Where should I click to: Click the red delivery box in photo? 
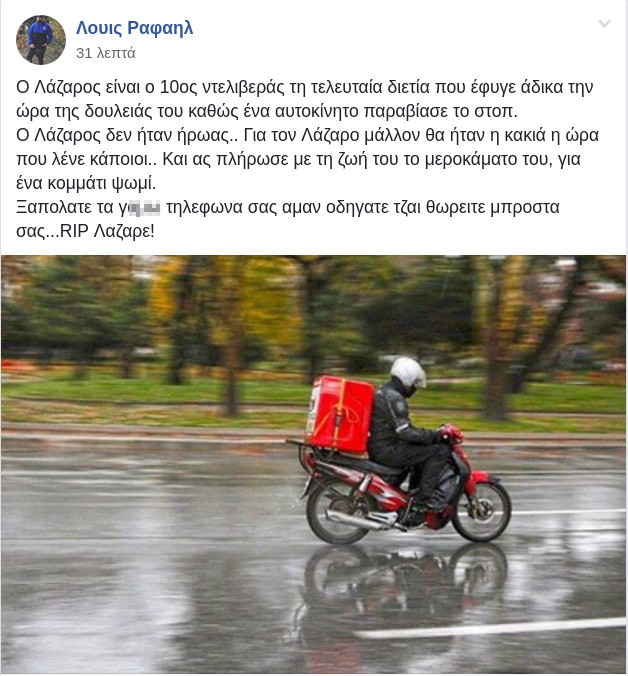340,415
